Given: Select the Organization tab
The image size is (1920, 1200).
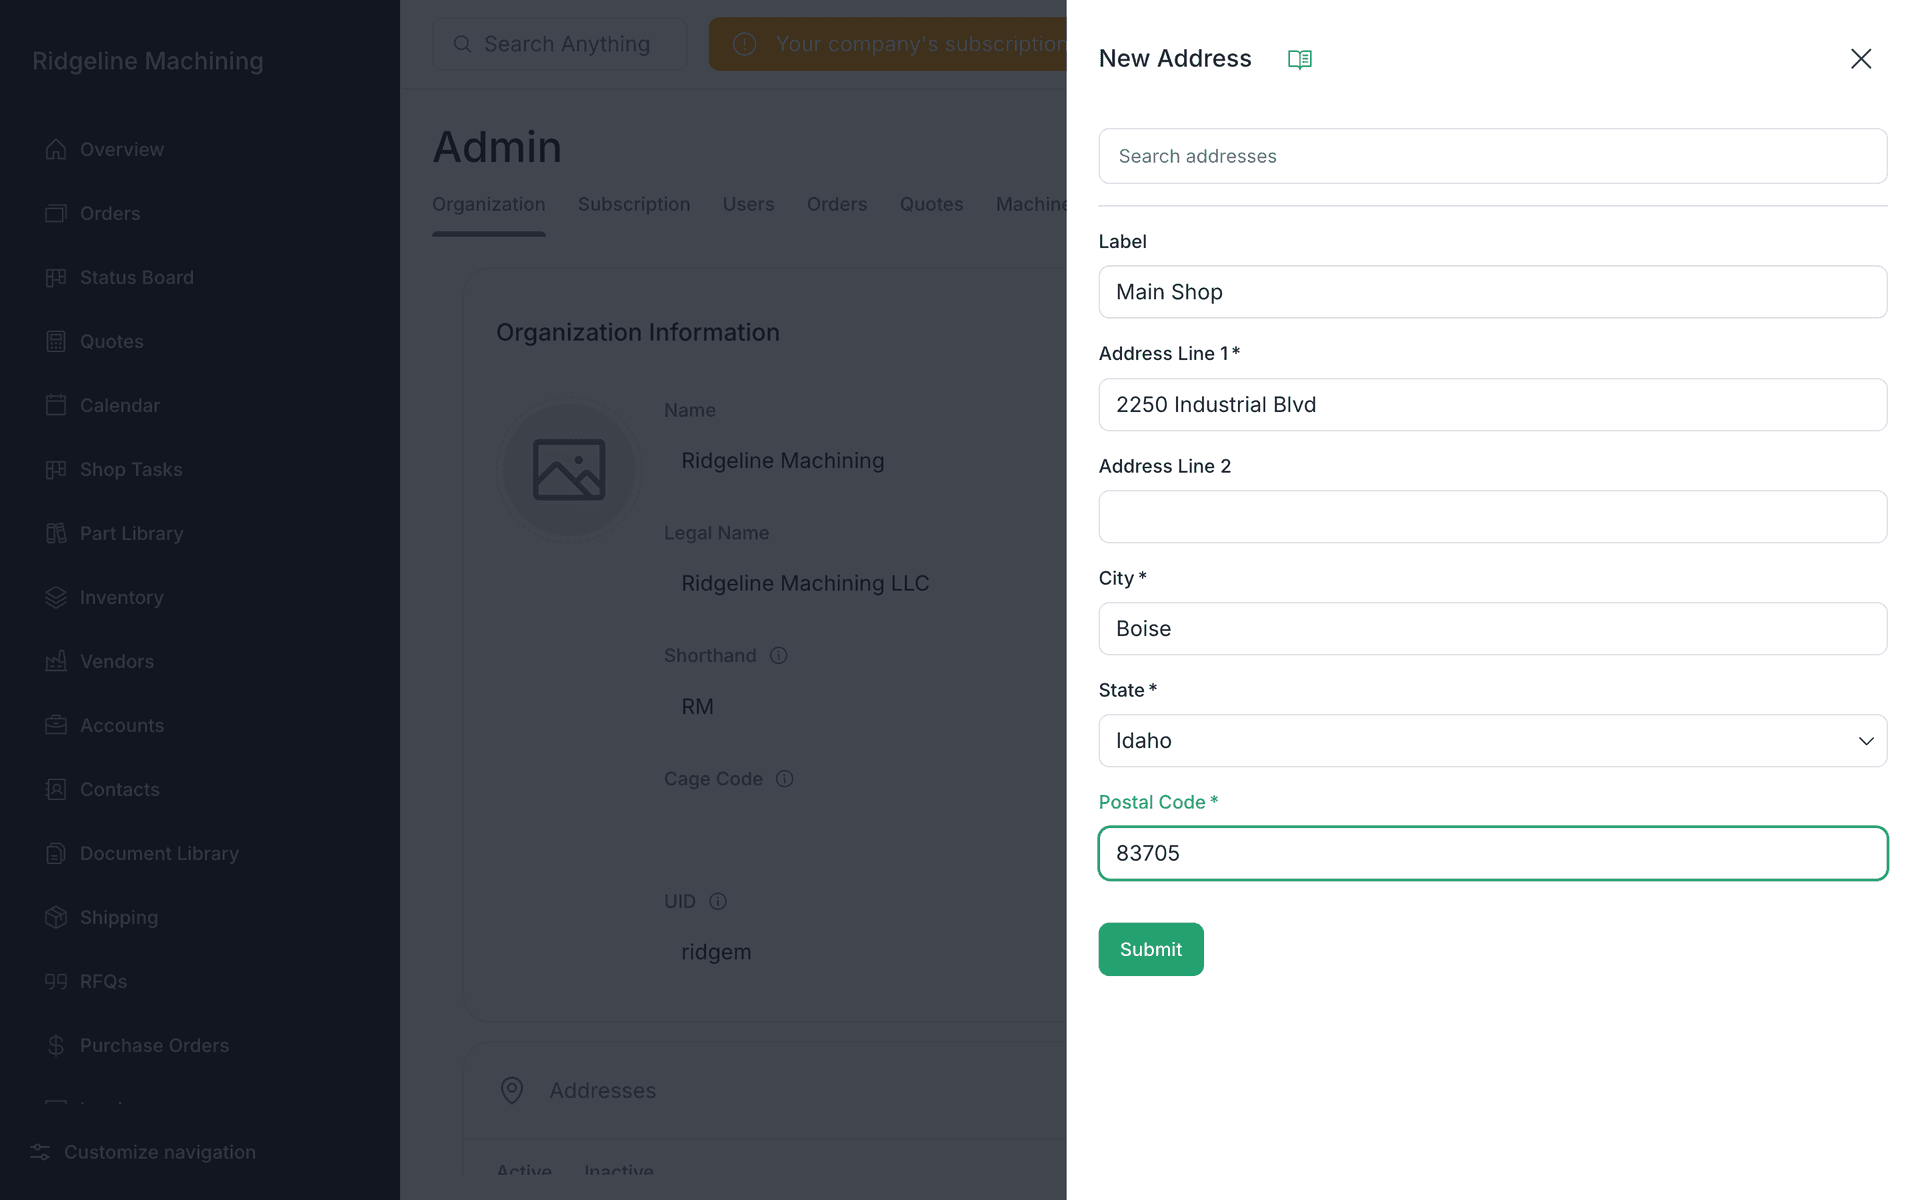Looking at the screenshot, I should point(488,204).
